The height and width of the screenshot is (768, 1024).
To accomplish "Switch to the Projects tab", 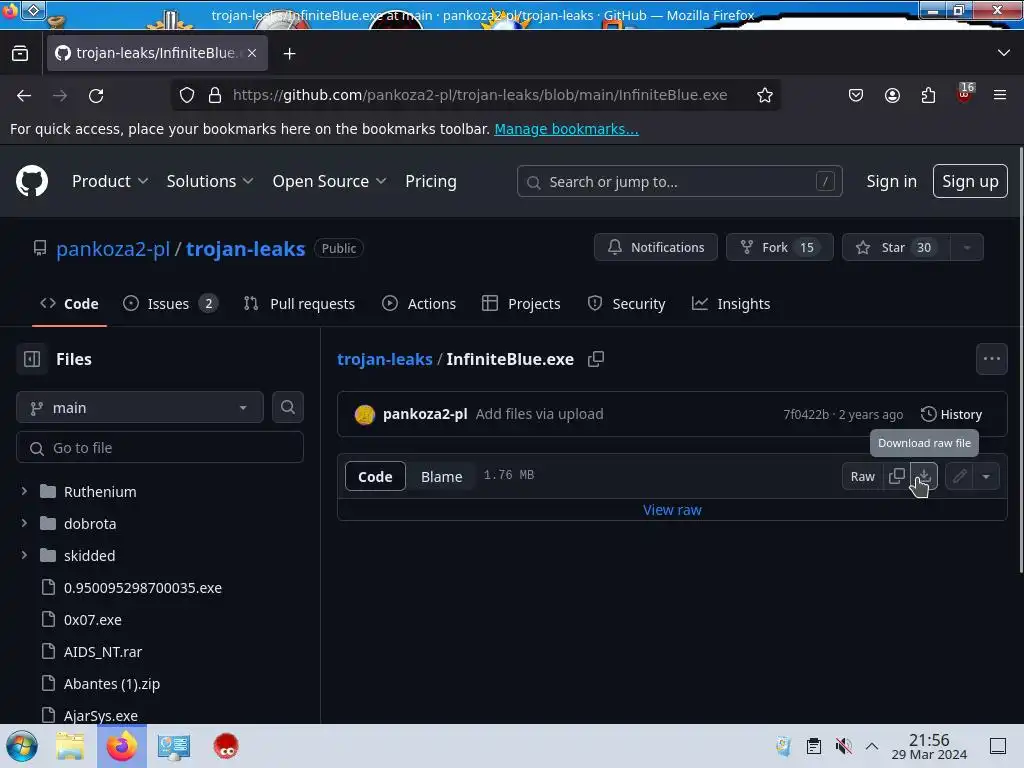I will point(521,304).
